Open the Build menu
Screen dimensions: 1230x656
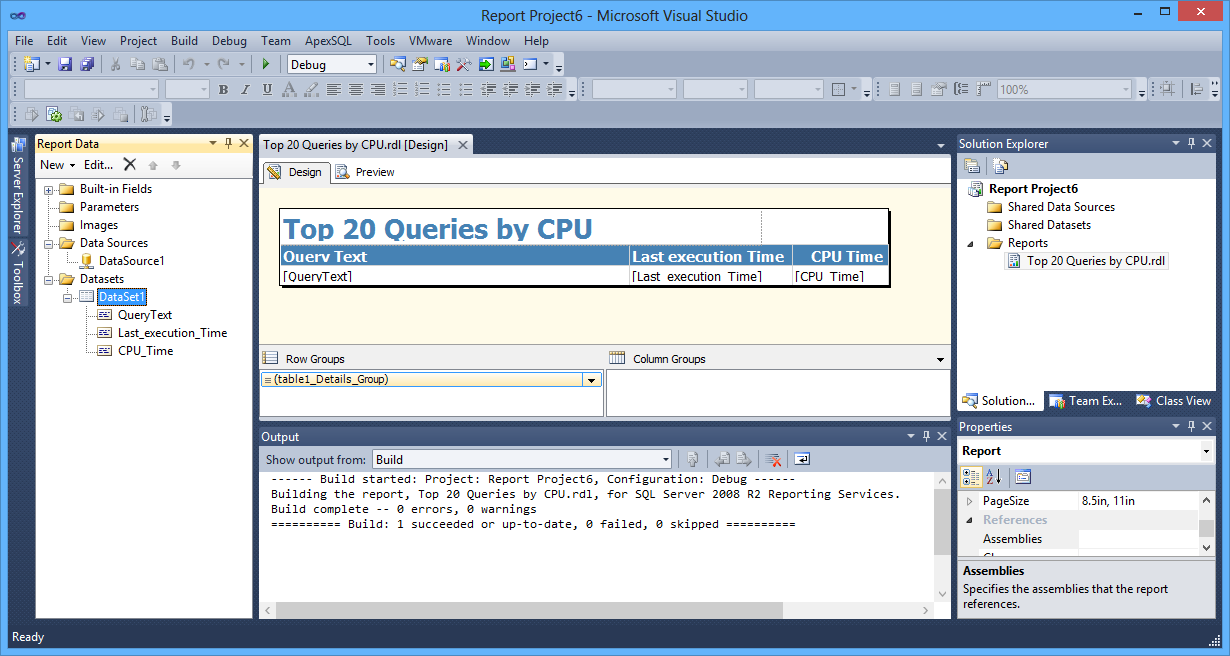[184, 41]
